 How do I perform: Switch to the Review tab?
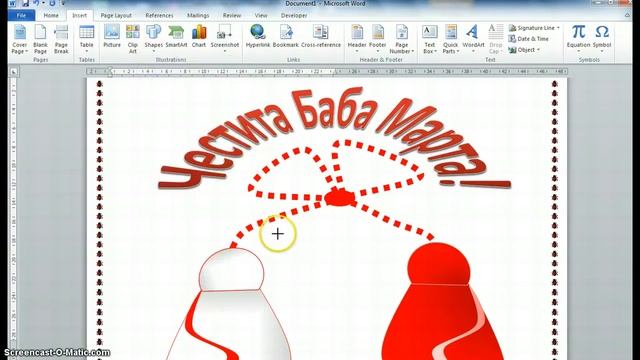tap(231, 16)
